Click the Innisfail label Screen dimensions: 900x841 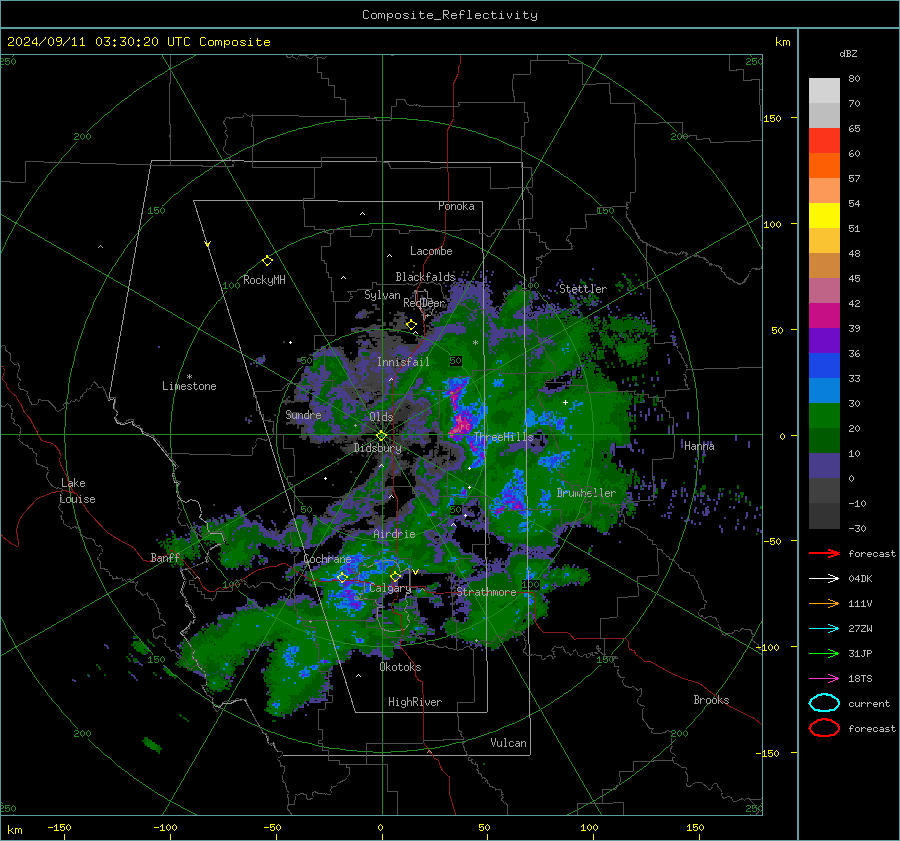tap(402, 362)
